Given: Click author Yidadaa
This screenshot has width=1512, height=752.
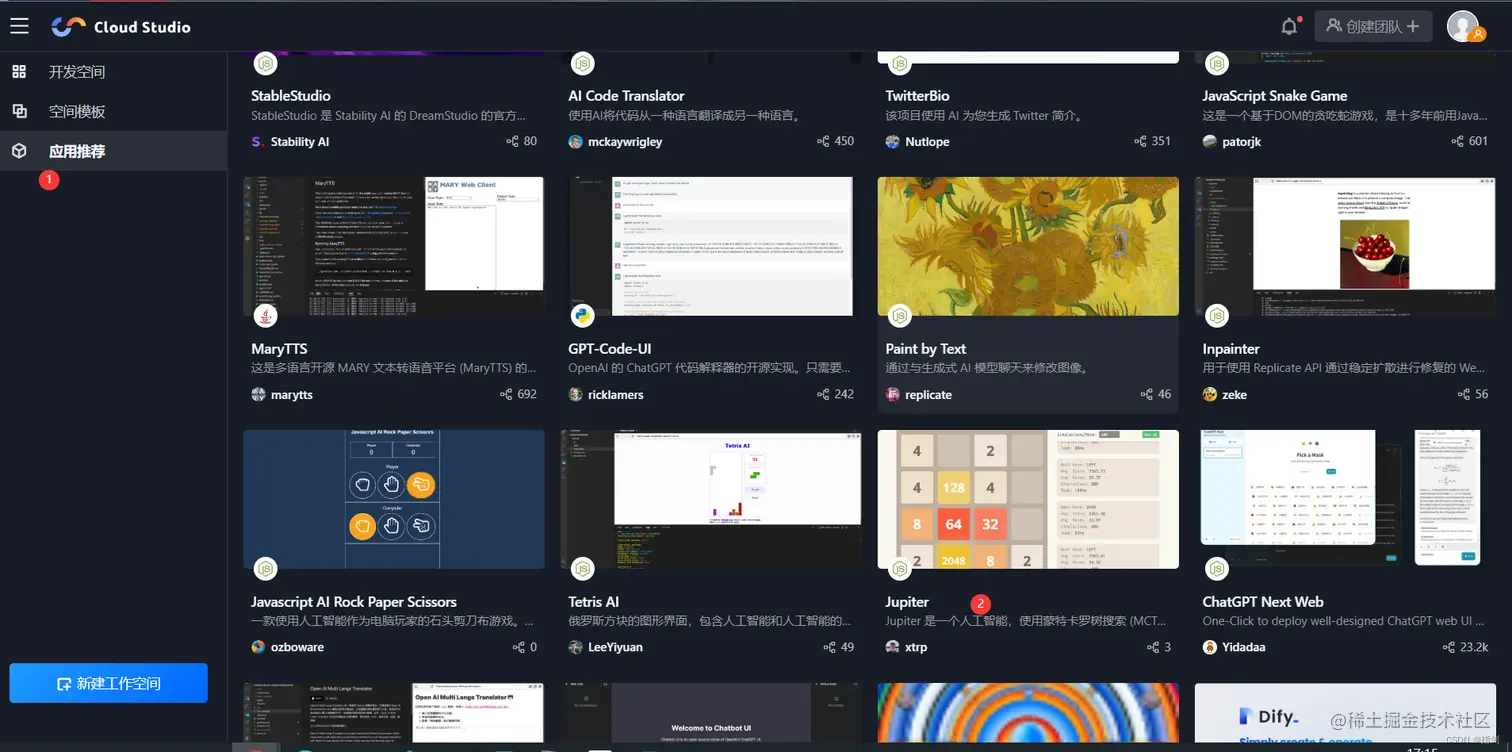Looking at the screenshot, I should pos(1243,648).
